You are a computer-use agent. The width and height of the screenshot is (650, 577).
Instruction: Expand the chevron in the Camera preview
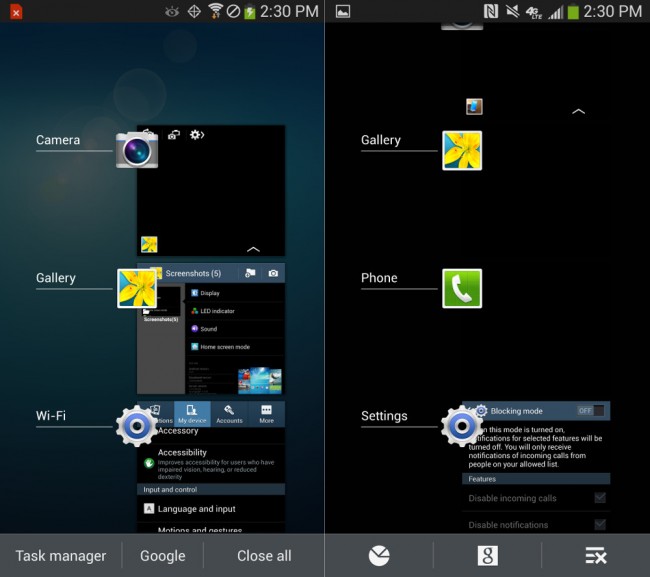click(253, 249)
